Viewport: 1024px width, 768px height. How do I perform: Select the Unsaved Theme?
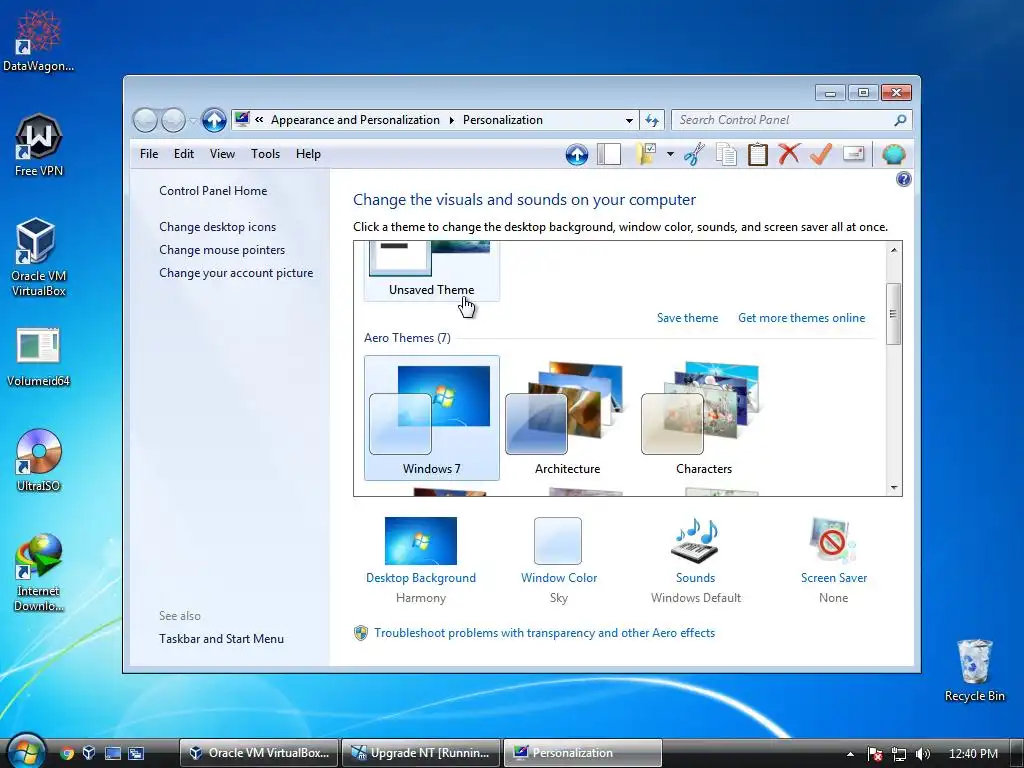[x=432, y=270]
